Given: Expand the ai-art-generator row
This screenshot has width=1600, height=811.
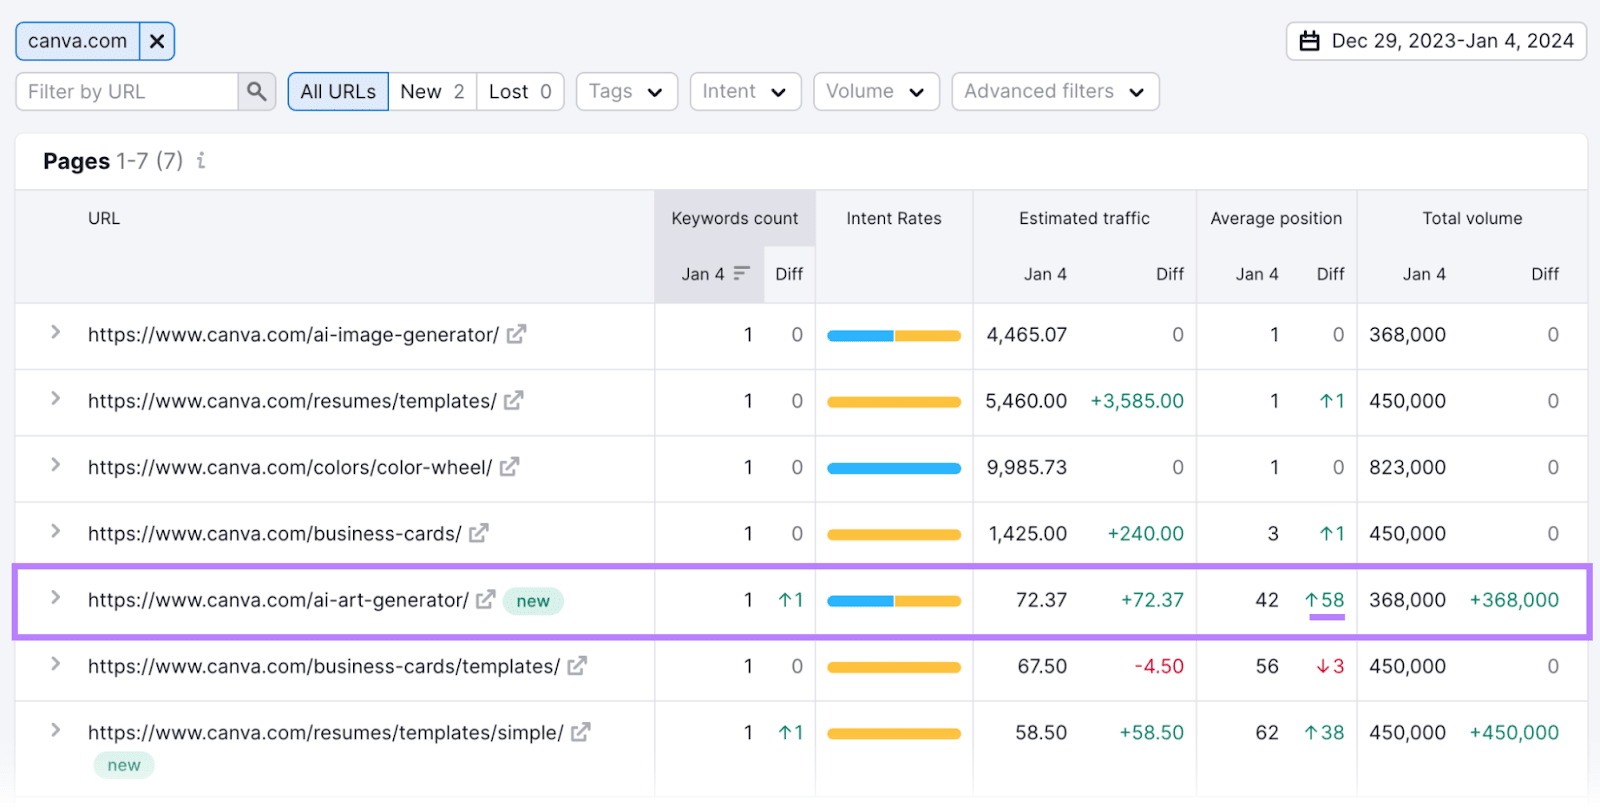Looking at the screenshot, I should [56, 597].
